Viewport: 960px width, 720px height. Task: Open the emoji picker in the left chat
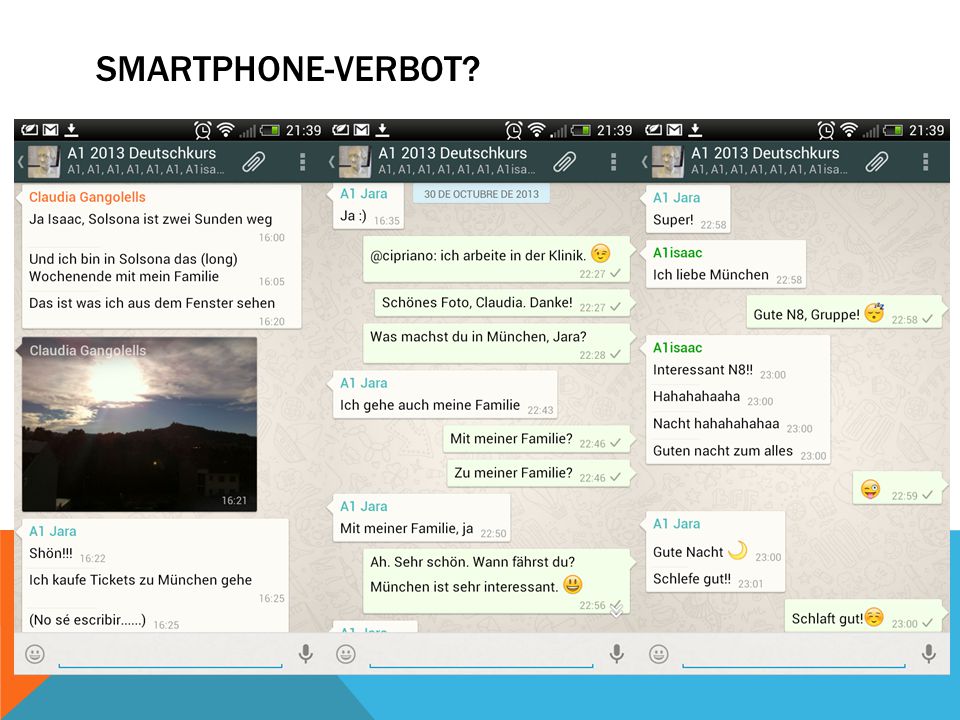[35, 654]
